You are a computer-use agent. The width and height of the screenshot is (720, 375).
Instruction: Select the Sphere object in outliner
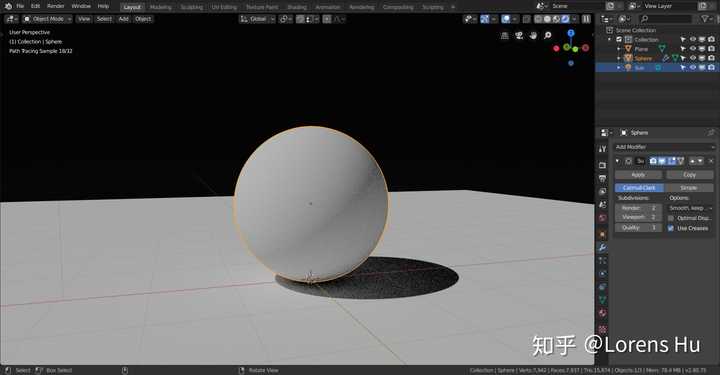(x=643, y=58)
